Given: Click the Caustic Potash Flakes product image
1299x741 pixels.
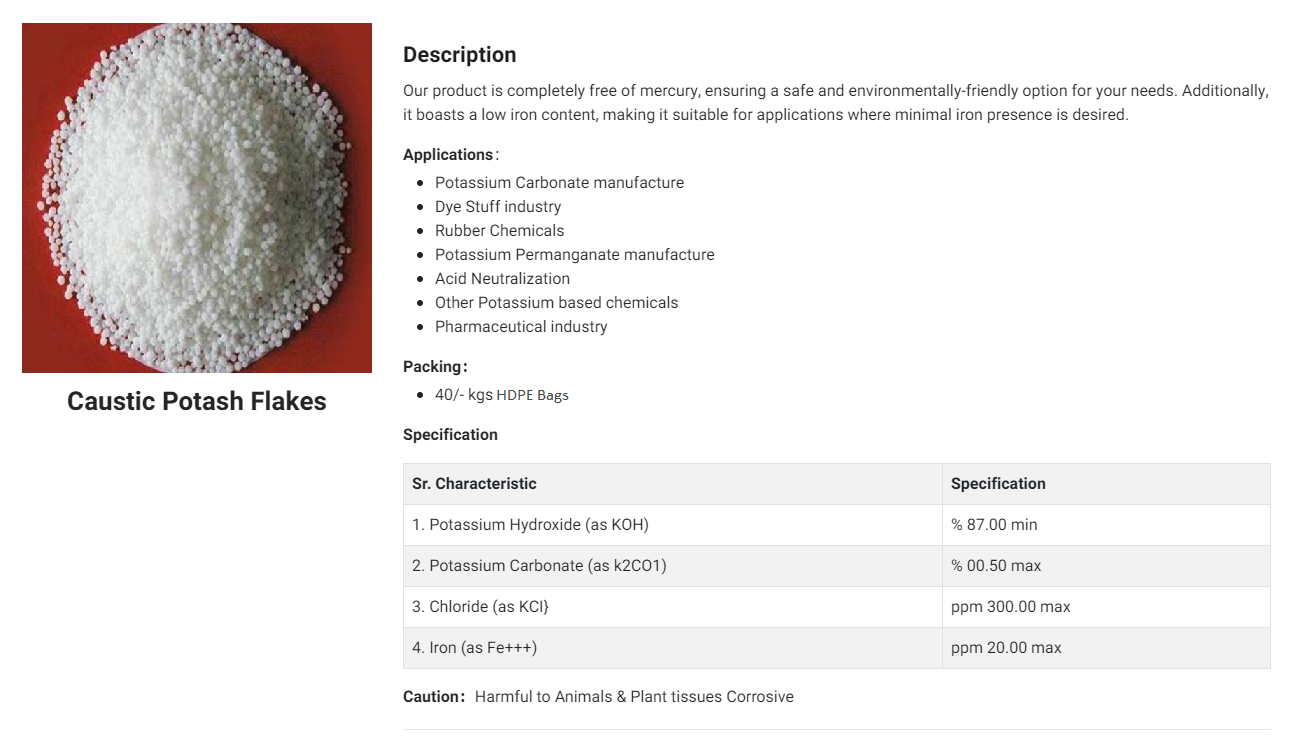Looking at the screenshot, I should pos(197,198).
